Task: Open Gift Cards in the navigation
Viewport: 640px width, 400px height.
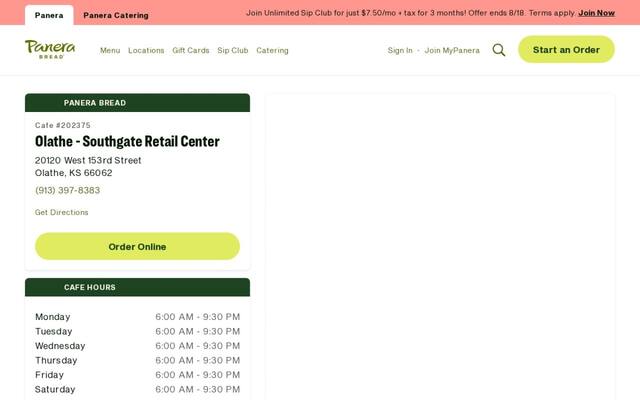Action: [x=191, y=50]
